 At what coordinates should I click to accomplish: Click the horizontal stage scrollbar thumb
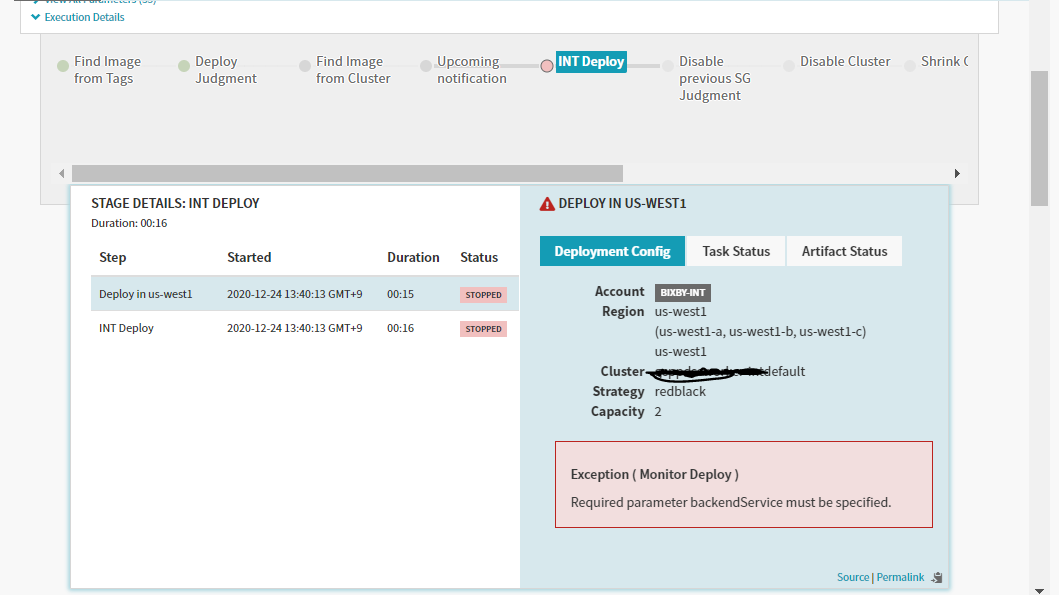point(347,174)
